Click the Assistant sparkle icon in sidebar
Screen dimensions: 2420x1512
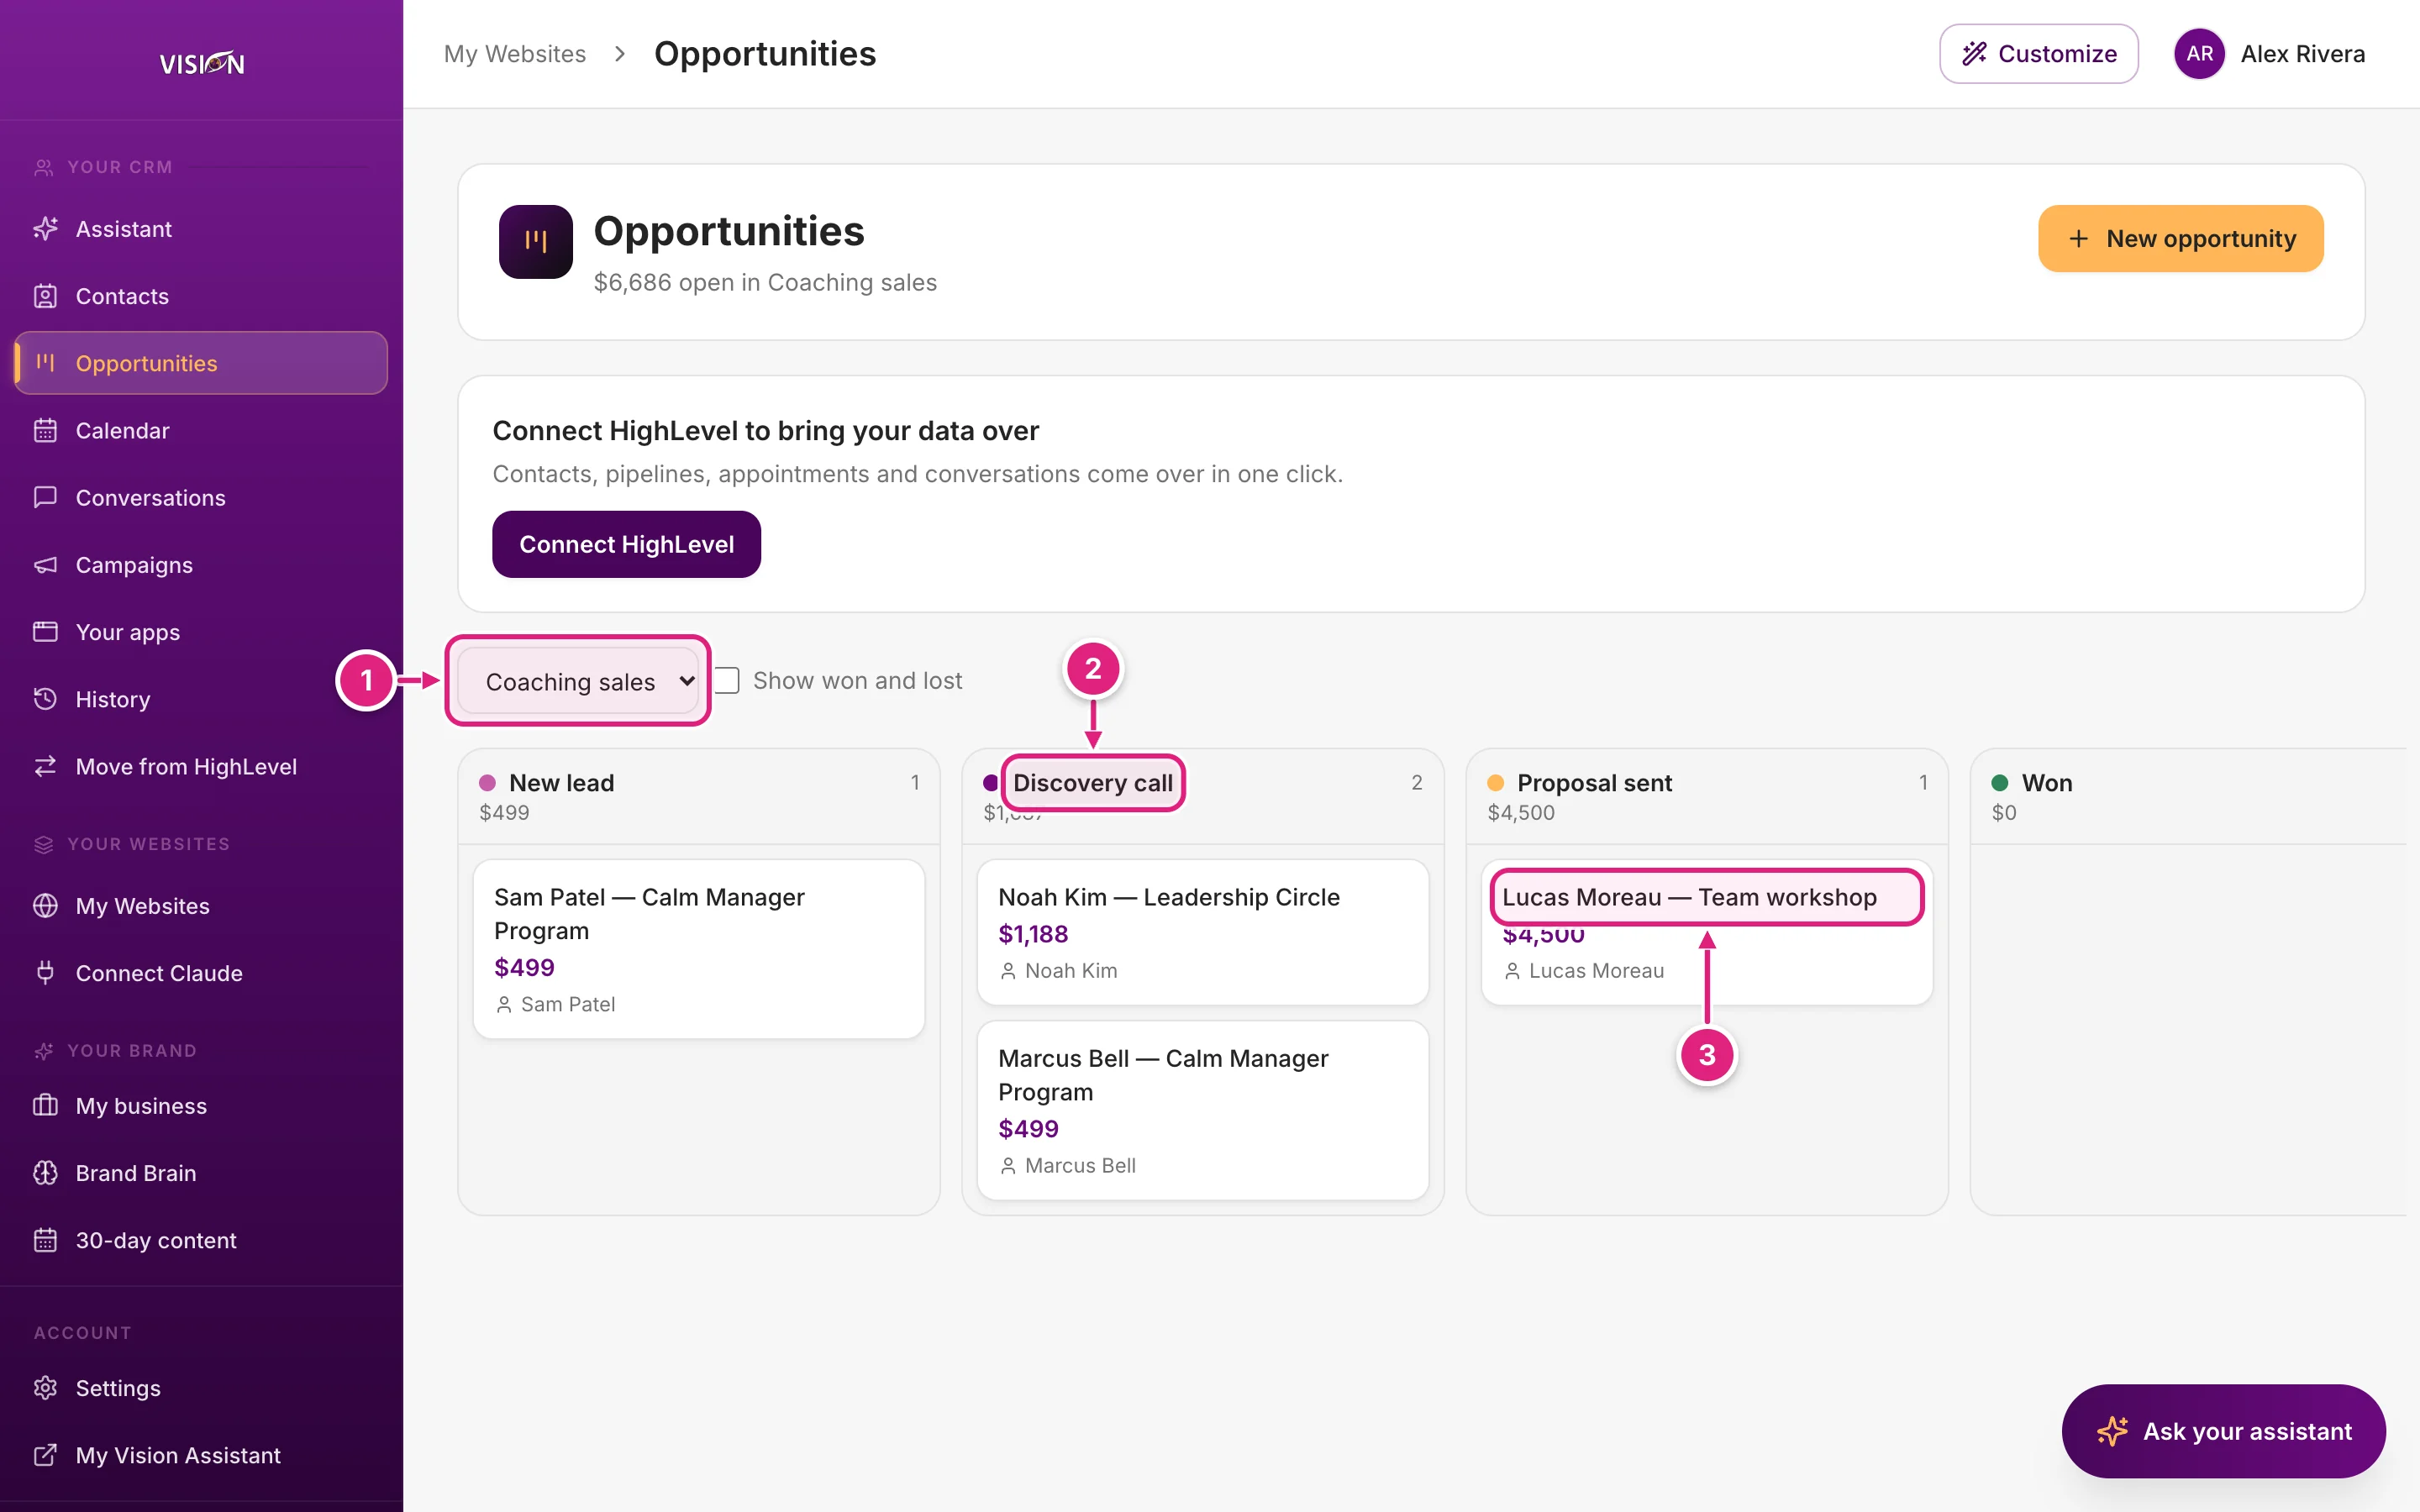click(45, 229)
